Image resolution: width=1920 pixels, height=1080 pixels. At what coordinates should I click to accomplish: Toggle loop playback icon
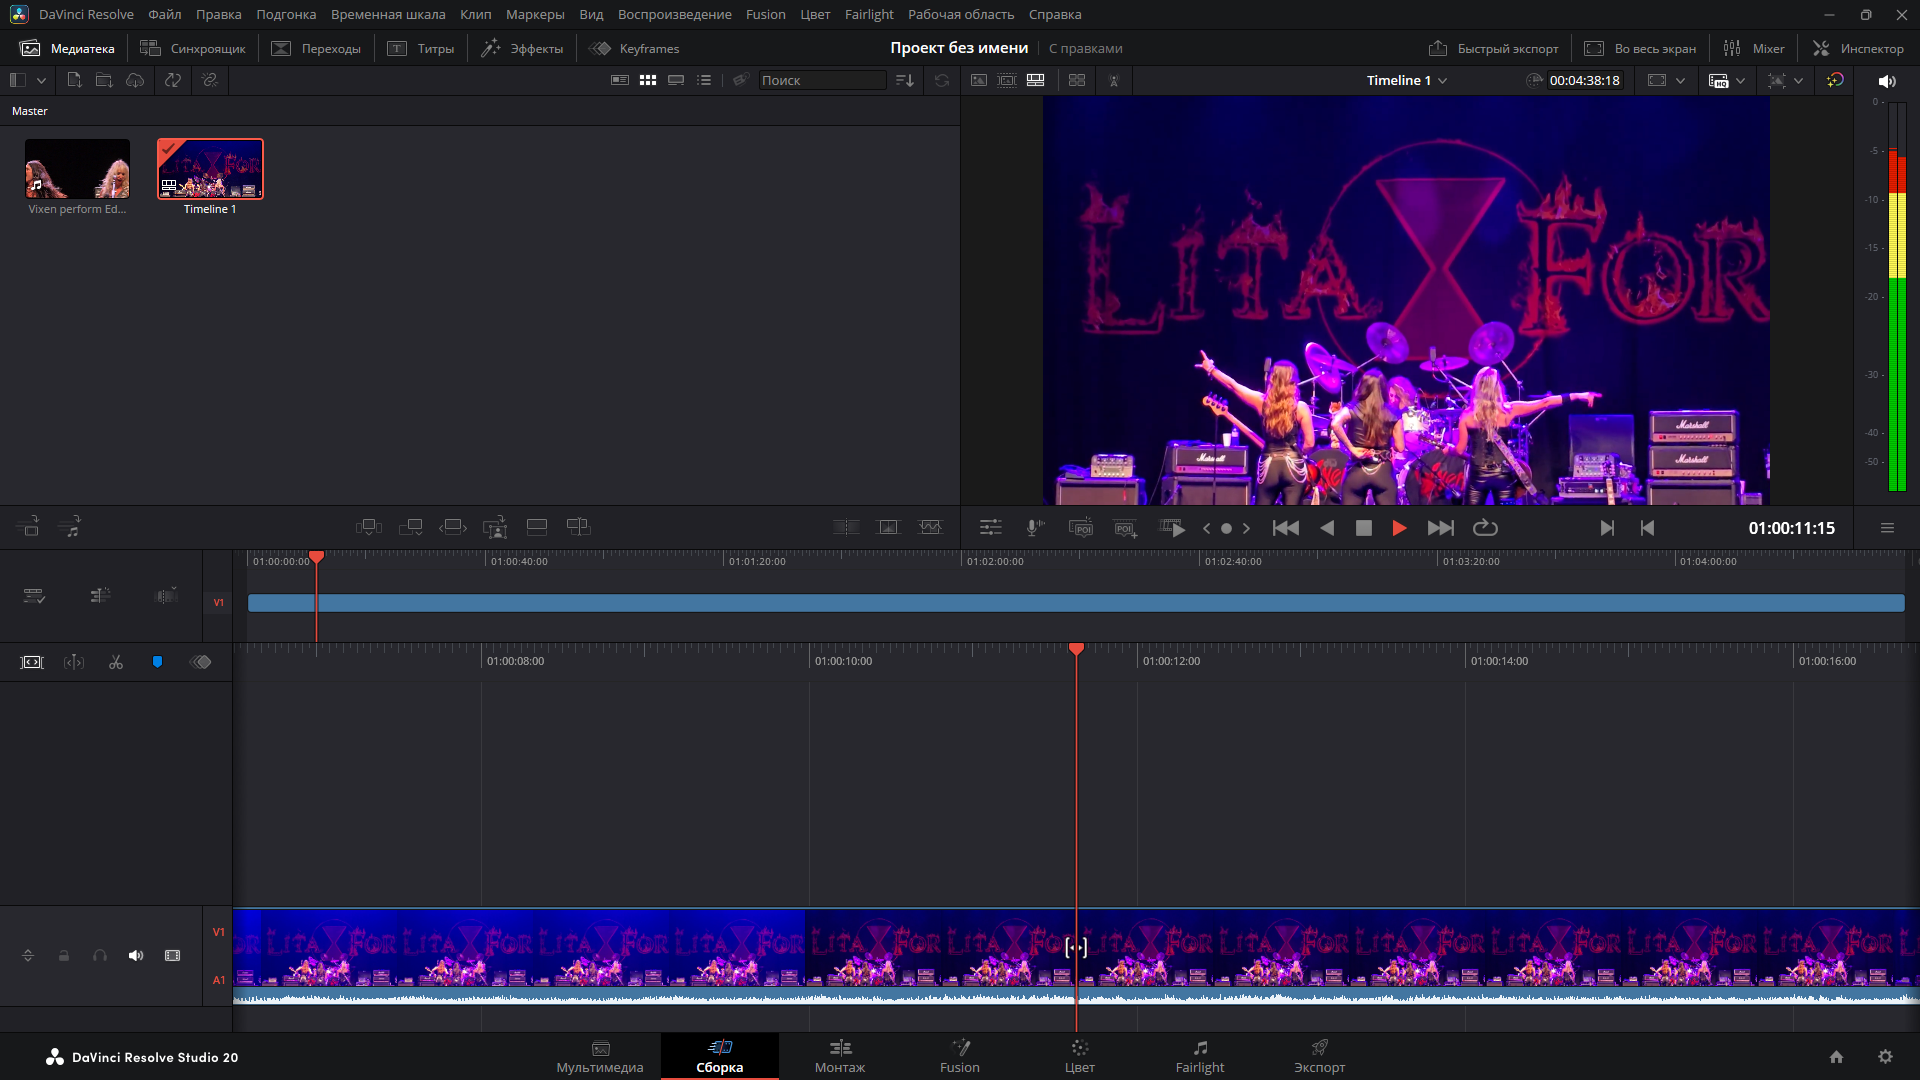1485,528
